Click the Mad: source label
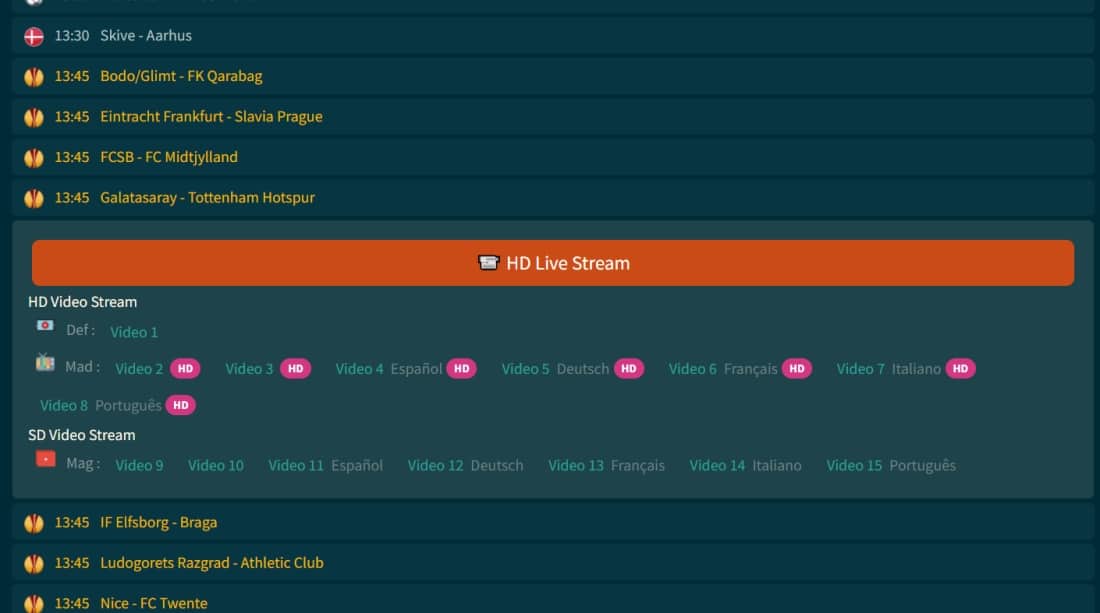The height and width of the screenshot is (613, 1100). point(83,367)
